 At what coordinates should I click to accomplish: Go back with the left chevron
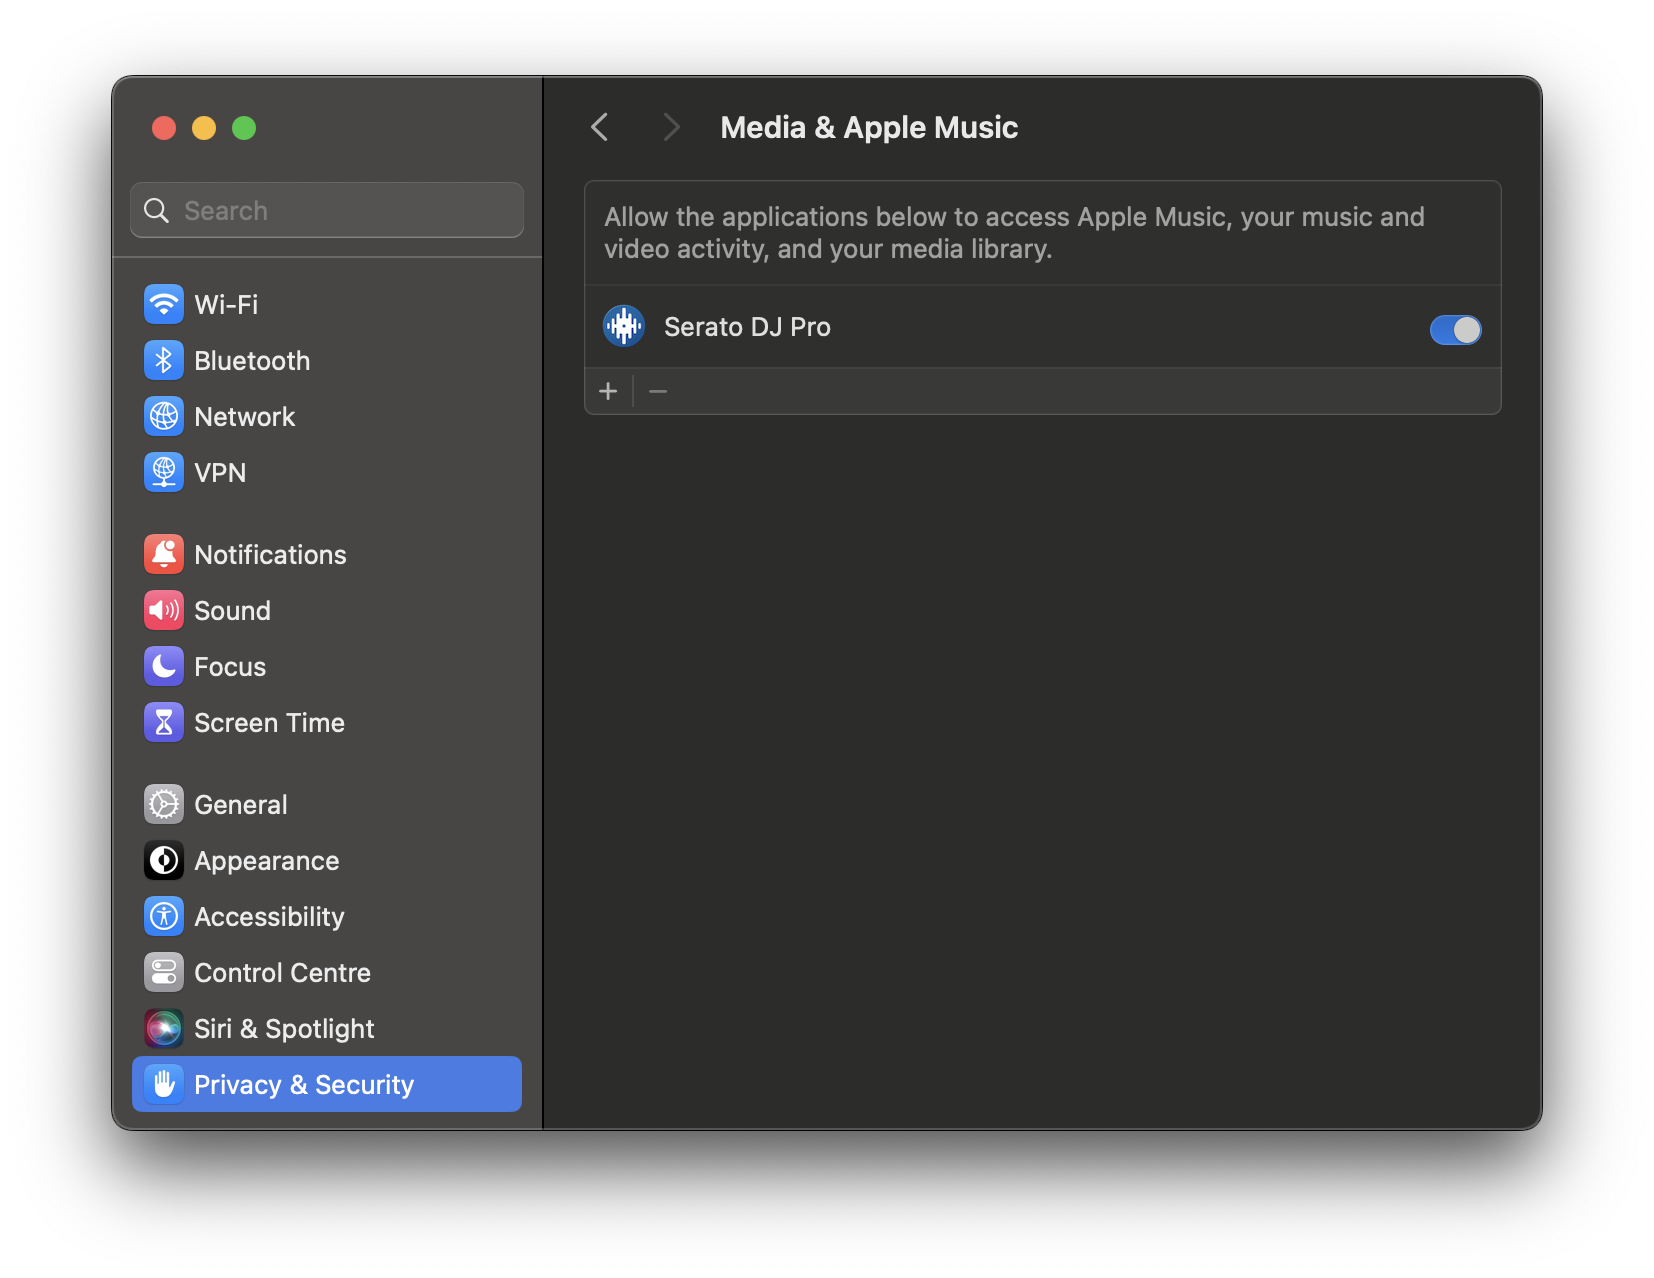coord(600,127)
